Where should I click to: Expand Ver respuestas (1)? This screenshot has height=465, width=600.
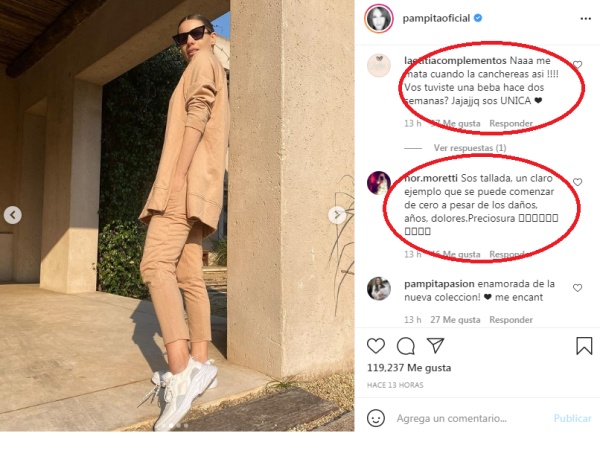470,148
